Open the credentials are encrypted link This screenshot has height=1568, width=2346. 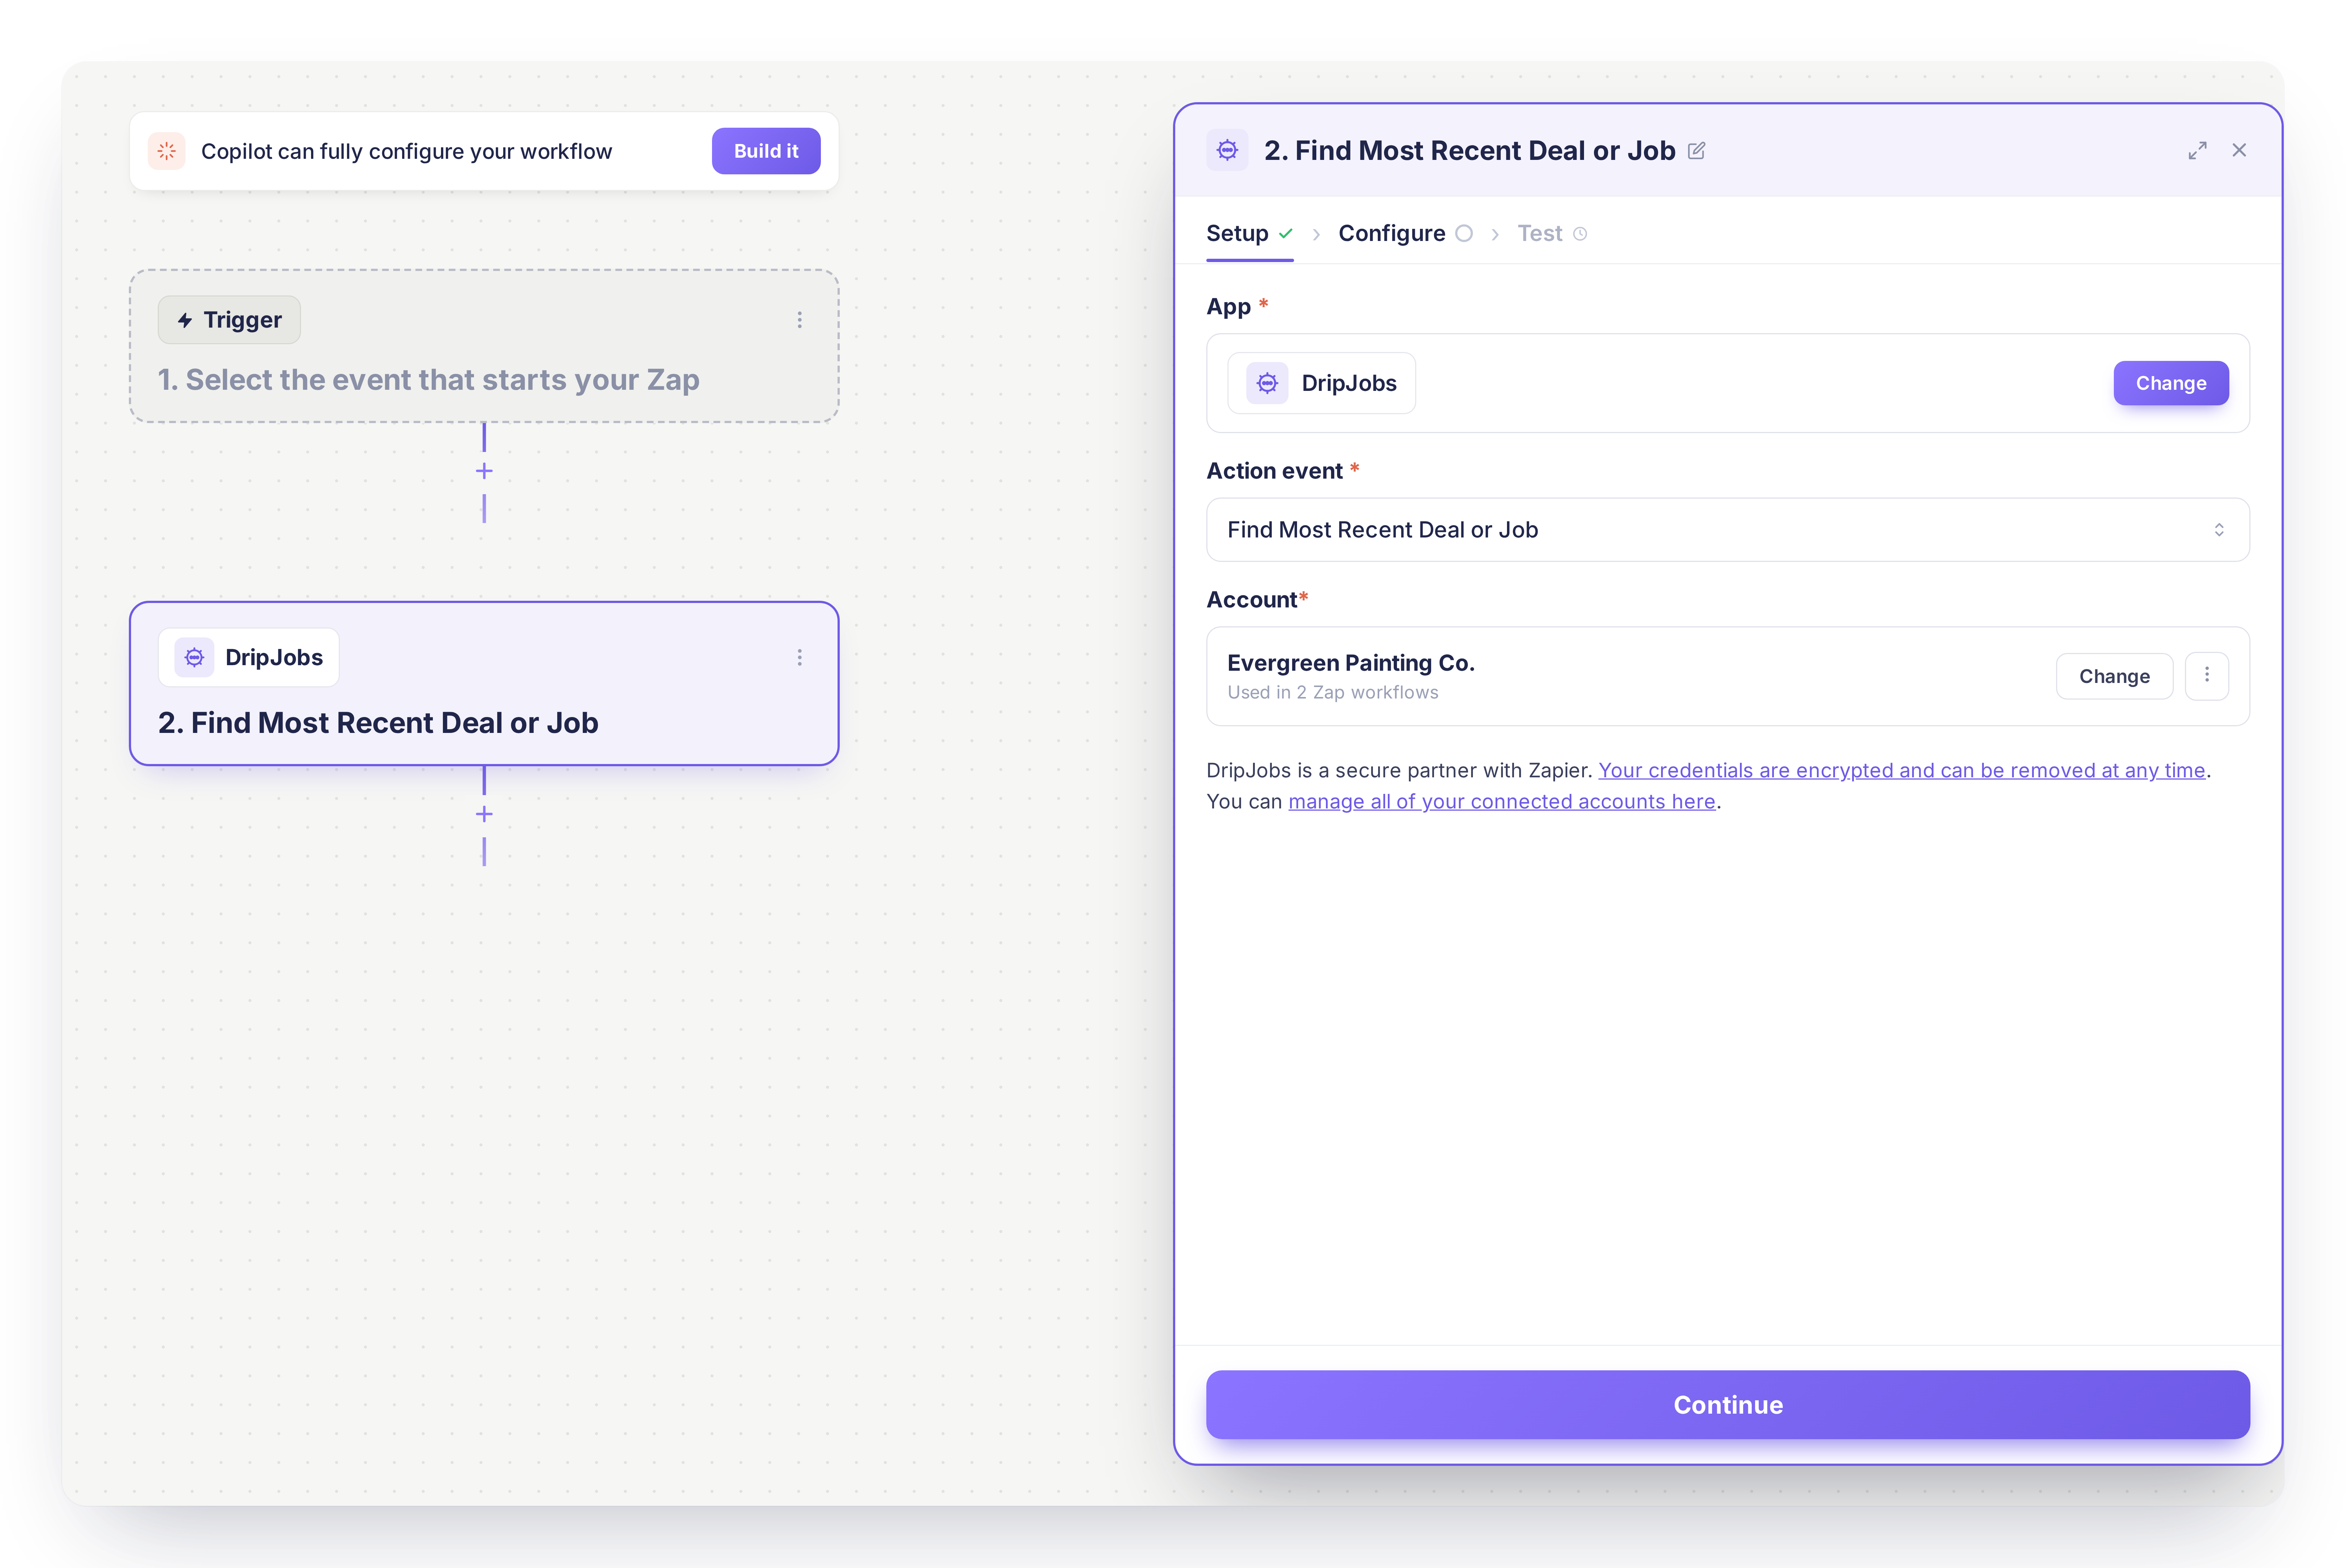1901,770
